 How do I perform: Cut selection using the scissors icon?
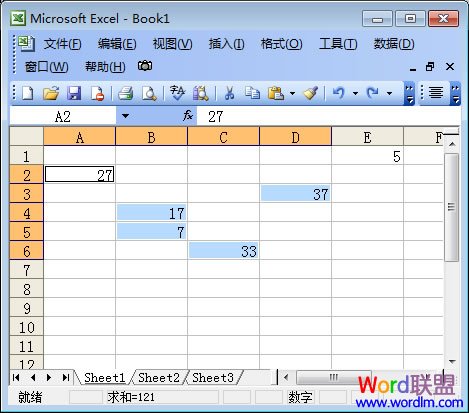229,93
